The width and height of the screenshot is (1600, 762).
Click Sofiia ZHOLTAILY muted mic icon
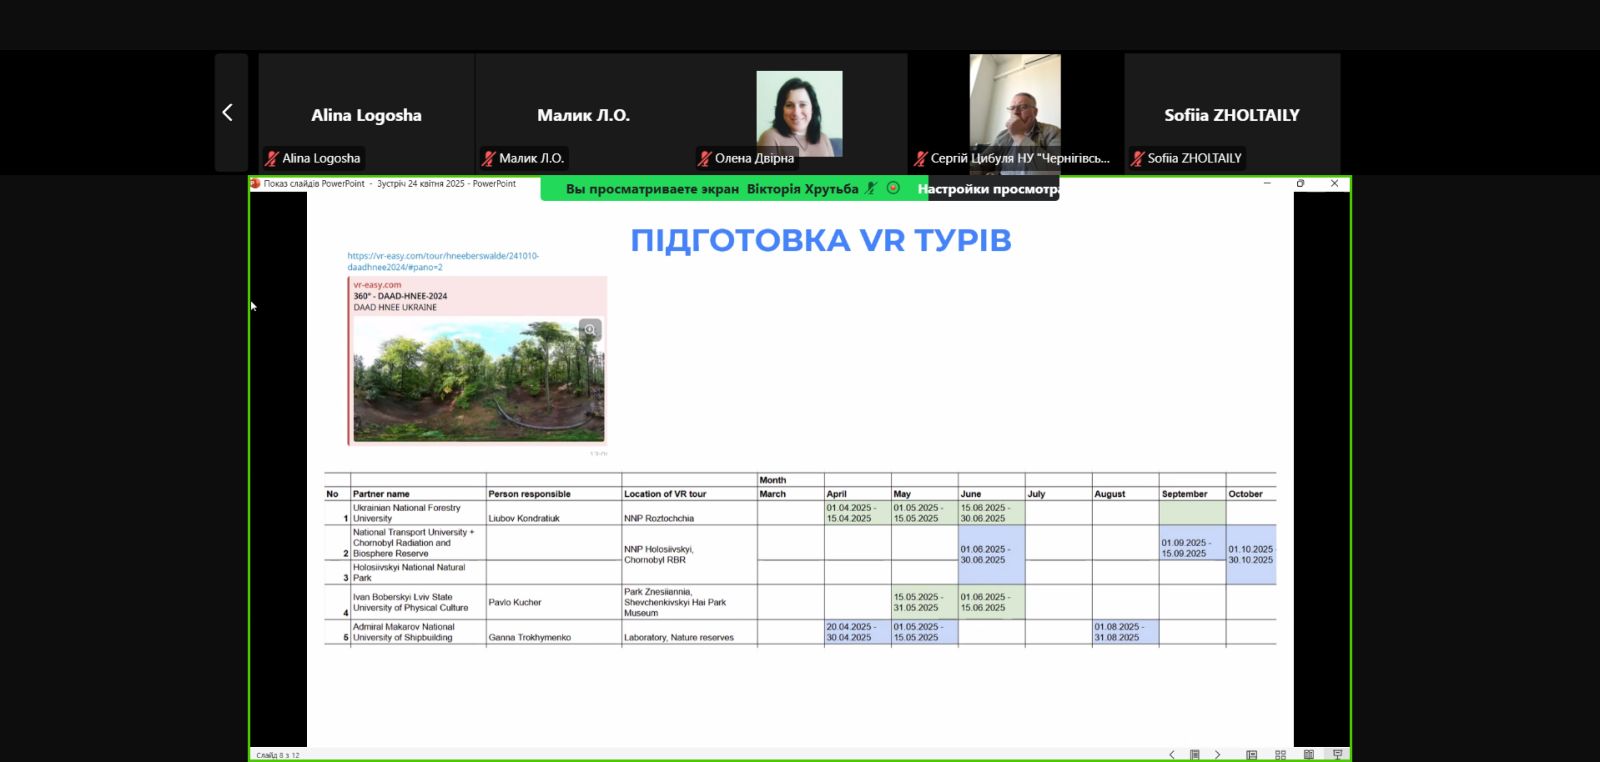(x=1137, y=158)
